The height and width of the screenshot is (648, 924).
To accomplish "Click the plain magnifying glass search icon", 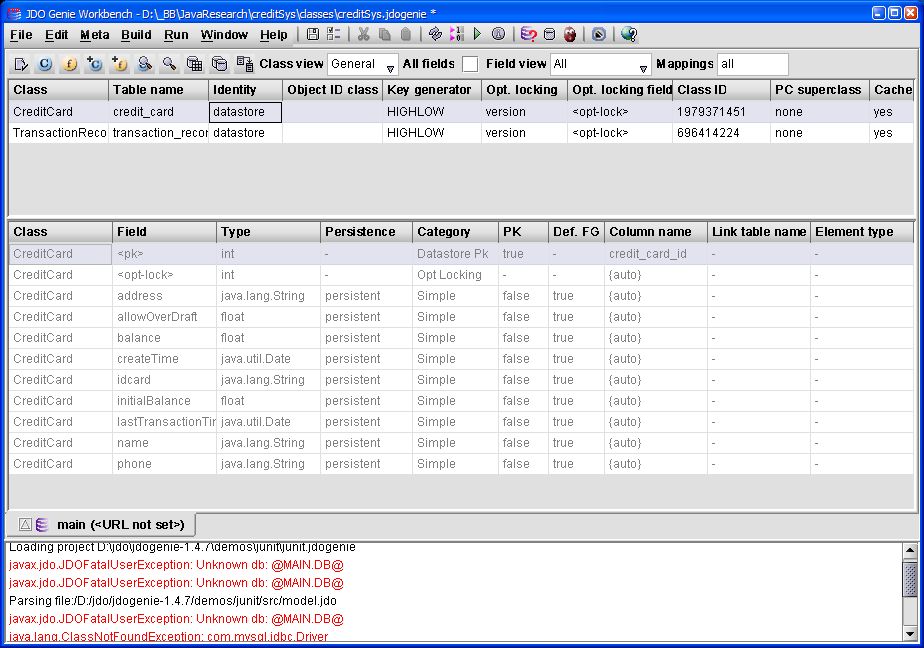I will [x=169, y=64].
